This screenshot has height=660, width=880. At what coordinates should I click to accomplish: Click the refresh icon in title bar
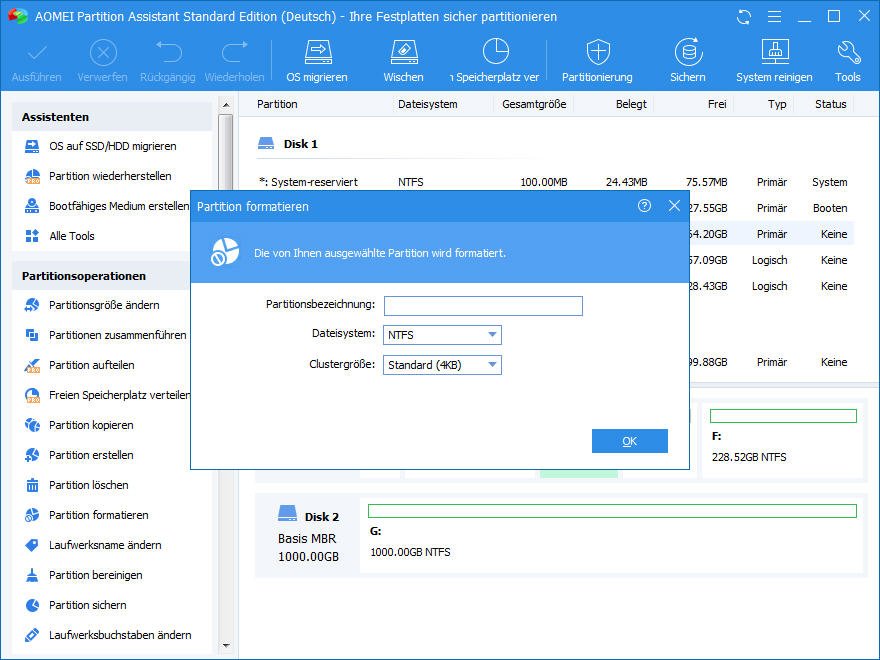point(743,17)
